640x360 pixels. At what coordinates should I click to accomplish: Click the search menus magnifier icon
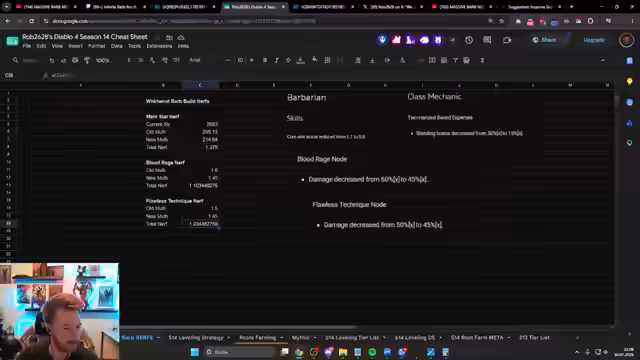click(x=16, y=60)
